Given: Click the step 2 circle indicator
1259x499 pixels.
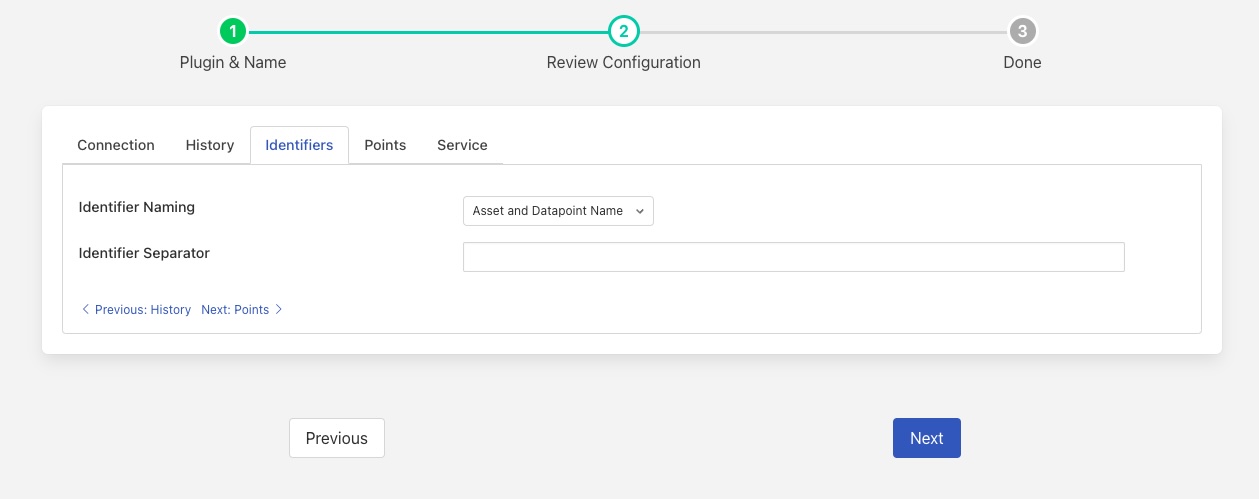Looking at the screenshot, I should tap(623, 32).
